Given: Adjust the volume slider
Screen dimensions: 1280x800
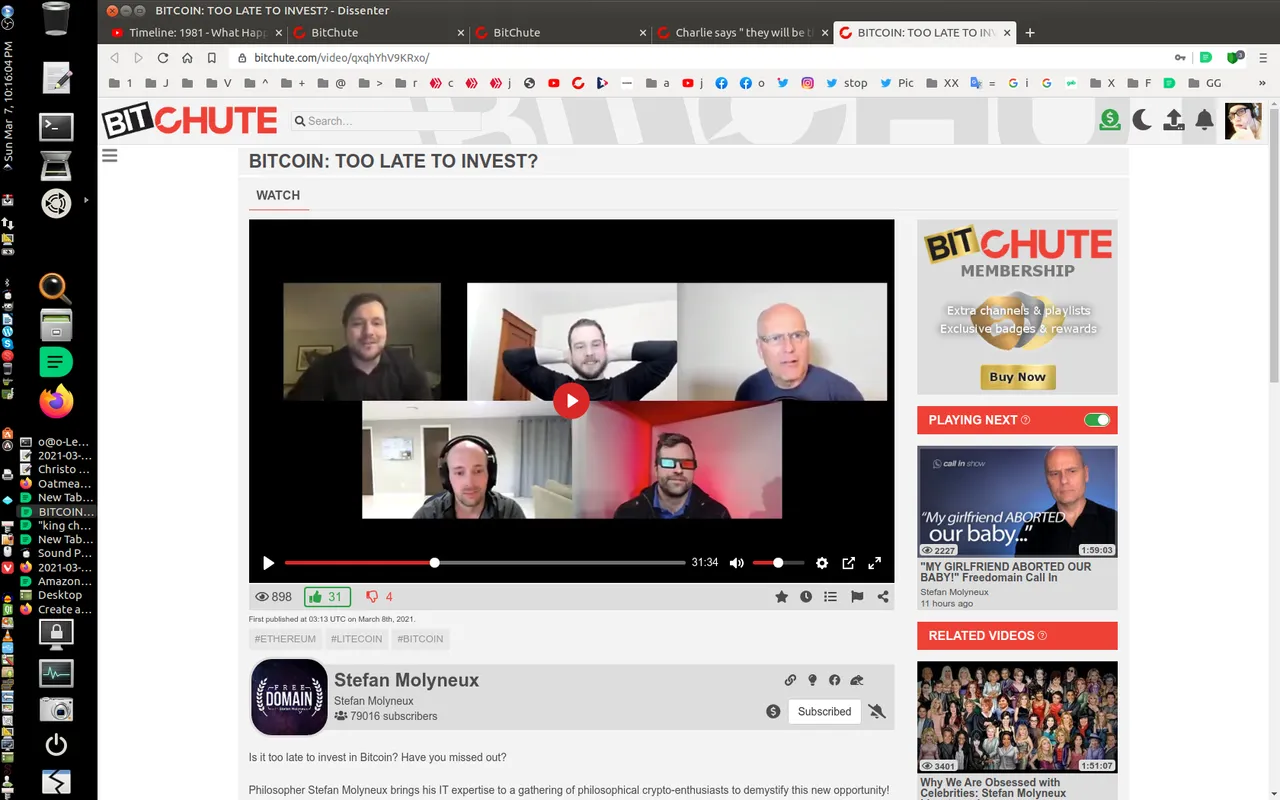Looking at the screenshot, I should coord(778,563).
